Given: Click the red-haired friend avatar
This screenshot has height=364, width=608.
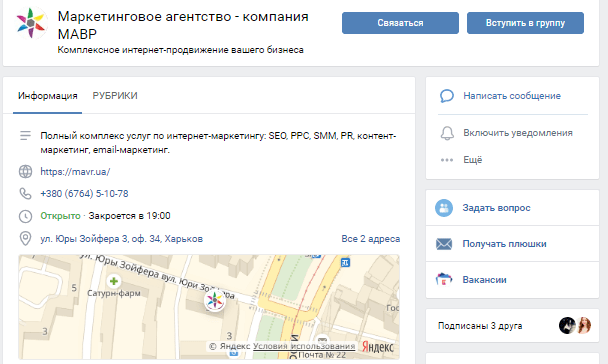Looking at the screenshot, I should [584, 326].
